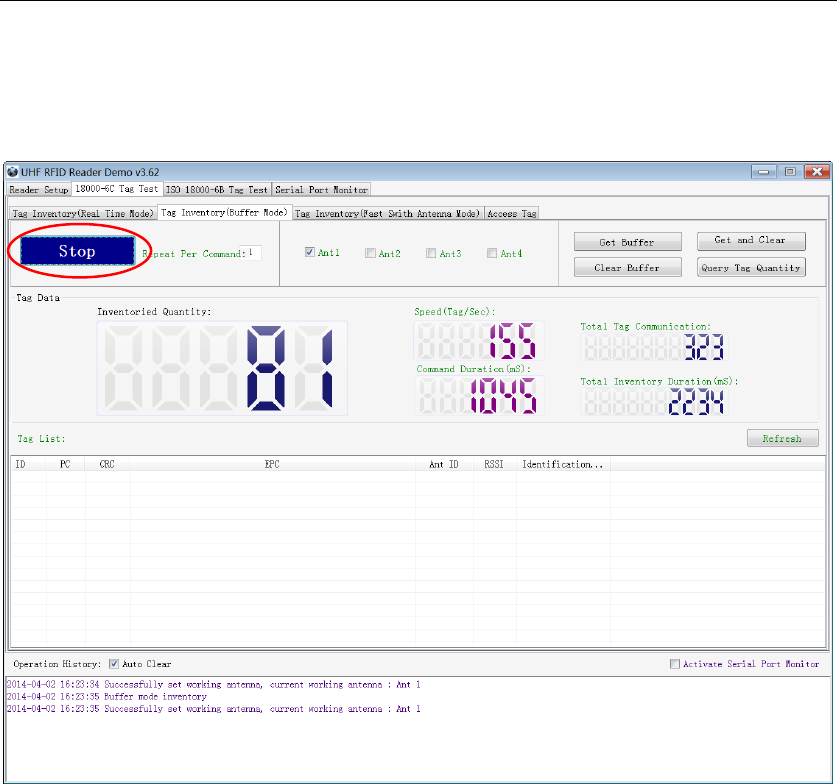The image size is (837, 784).
Task: Open the Reader Setup tab
Action: (x=39, y=189)
